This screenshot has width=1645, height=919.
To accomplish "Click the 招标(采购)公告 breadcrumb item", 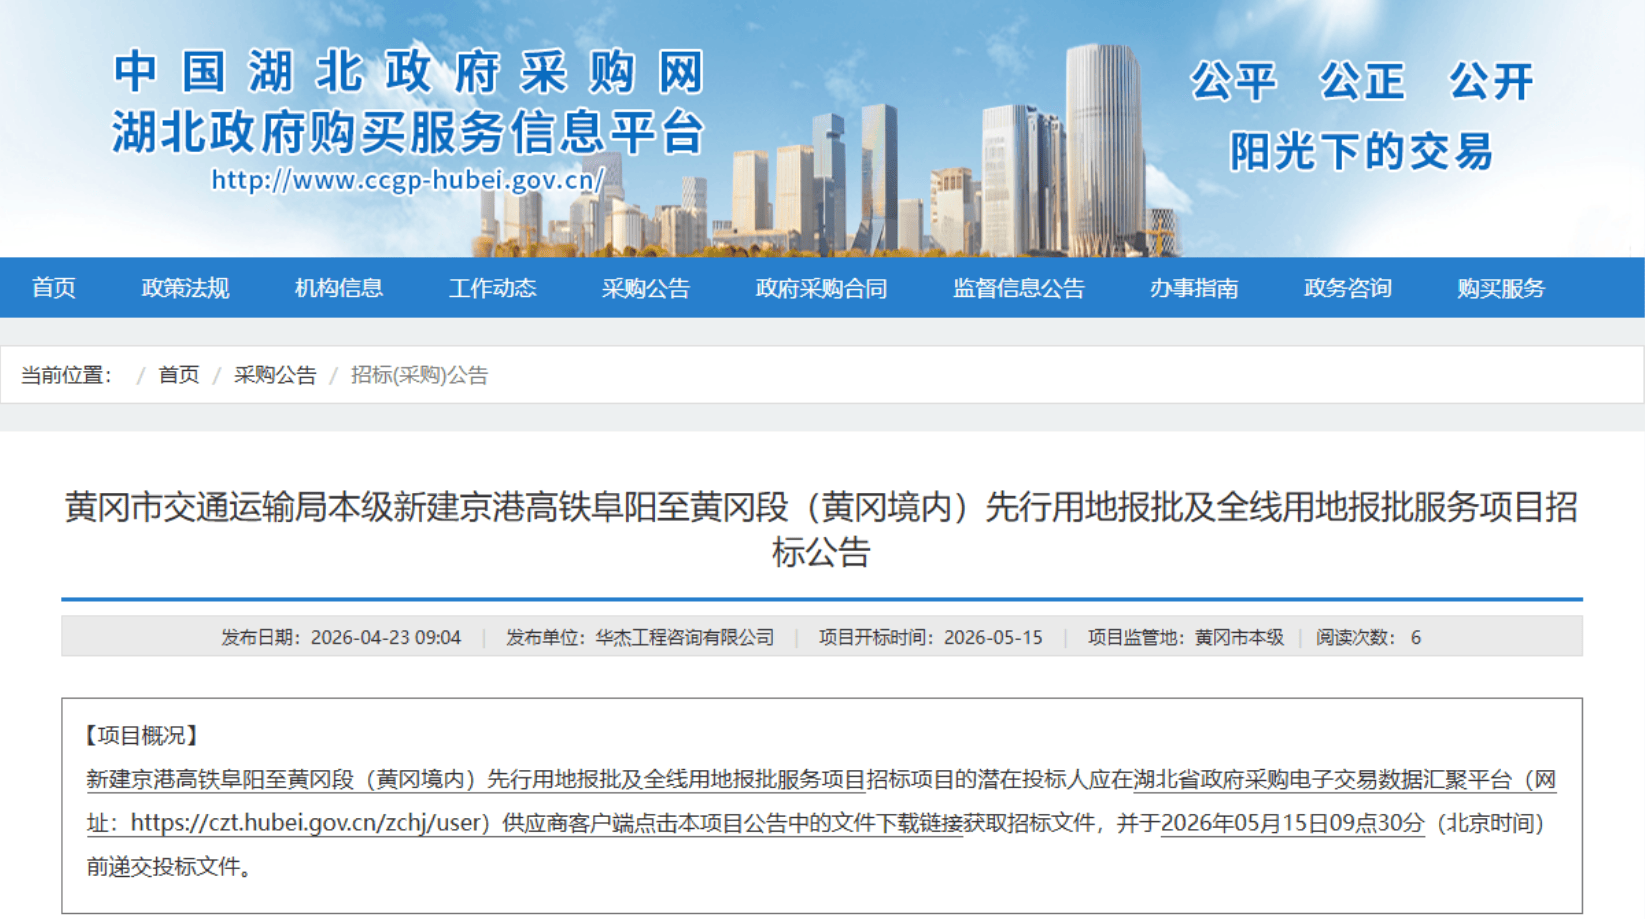I will point(419,375).
